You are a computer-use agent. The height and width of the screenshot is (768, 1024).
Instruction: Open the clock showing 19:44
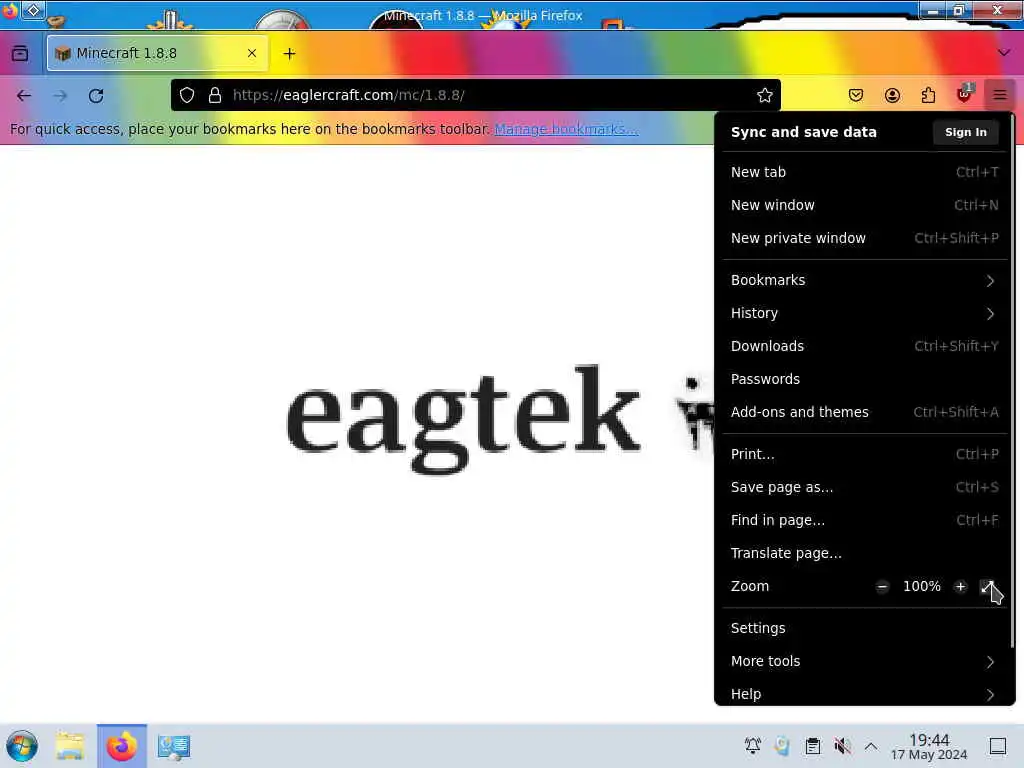coord(929,746)
